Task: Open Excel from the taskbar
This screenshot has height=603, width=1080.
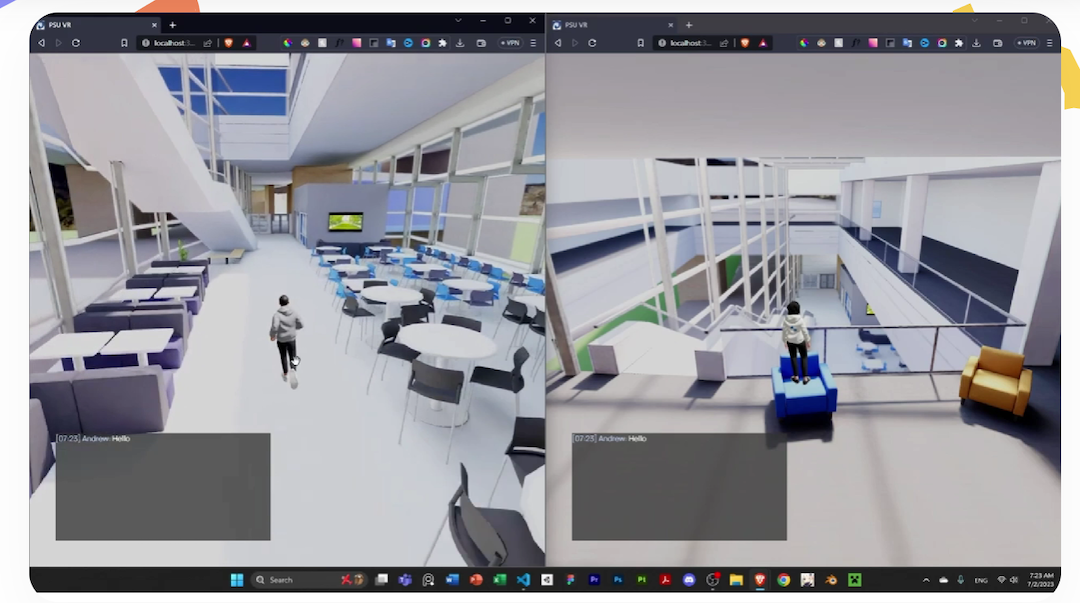Action: coord(499,580)
